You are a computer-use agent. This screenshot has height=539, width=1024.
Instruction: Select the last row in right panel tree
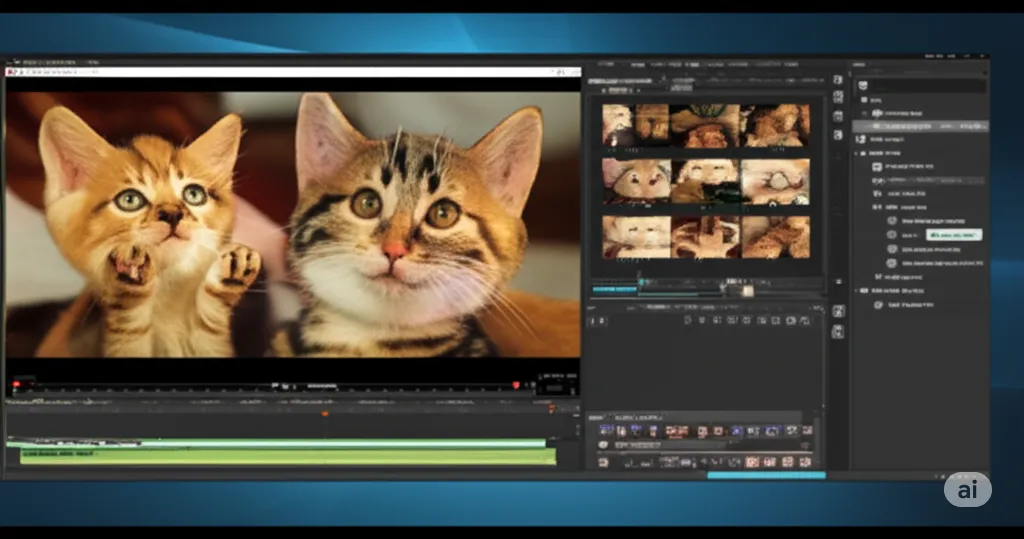tap(904, 304)
